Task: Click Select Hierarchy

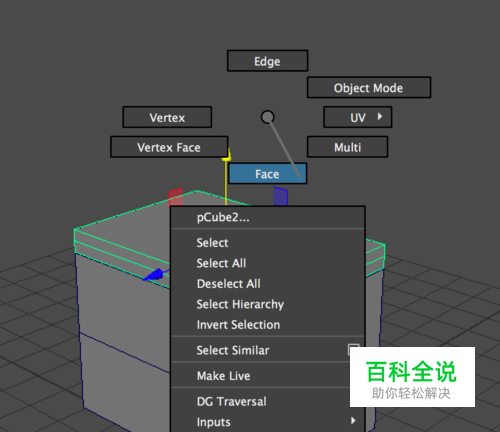Action: click(x=268, y=304)
